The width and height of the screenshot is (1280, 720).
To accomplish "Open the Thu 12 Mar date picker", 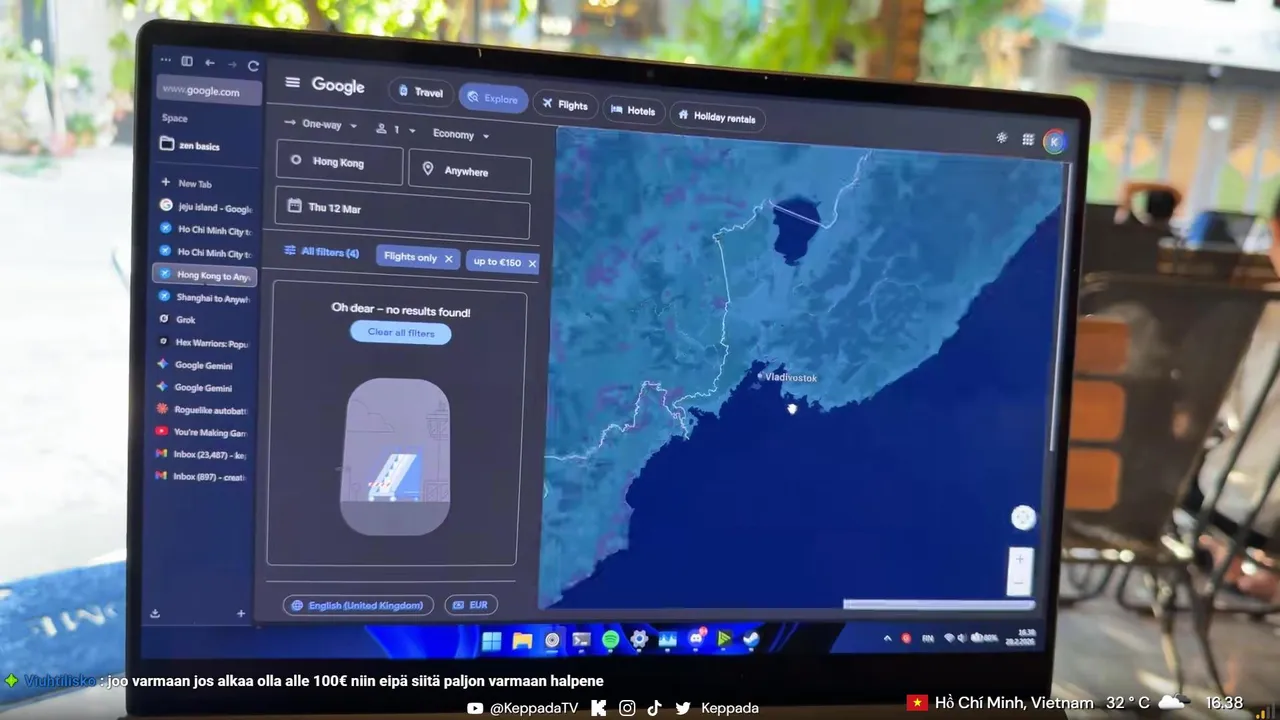I will pos(402,211).
